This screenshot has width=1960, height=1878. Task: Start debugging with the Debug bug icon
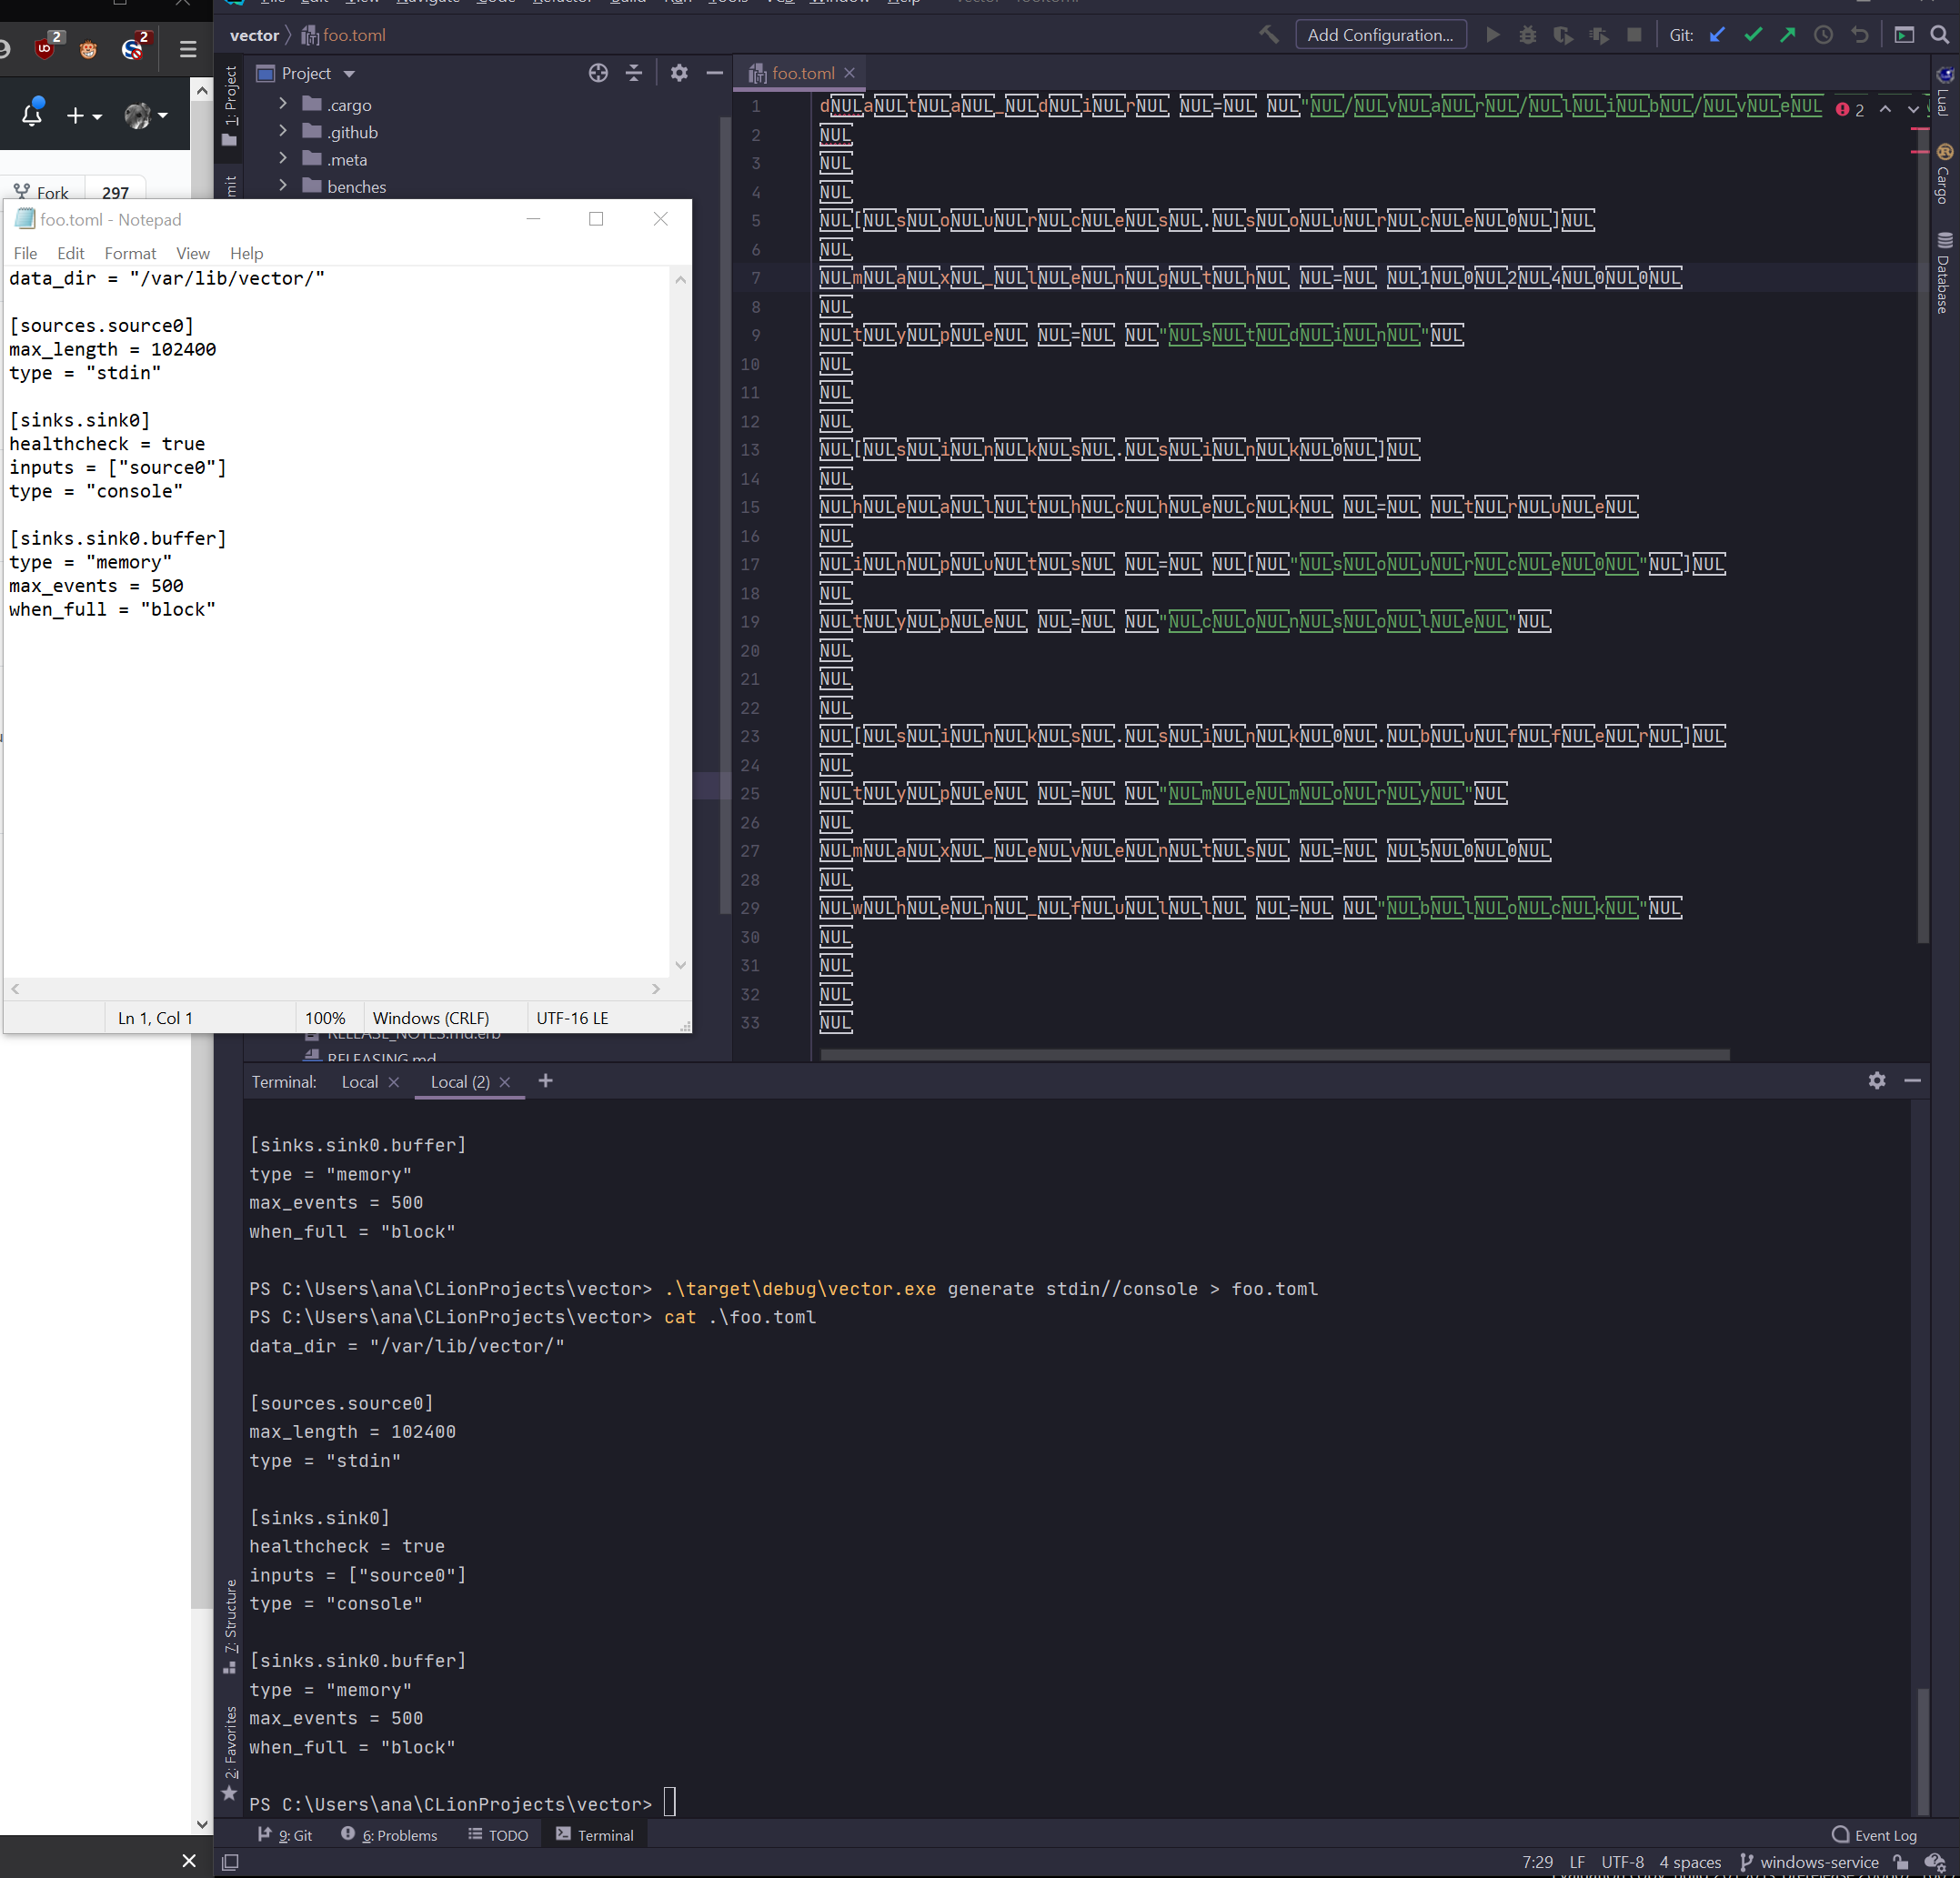click(1527, 34)
